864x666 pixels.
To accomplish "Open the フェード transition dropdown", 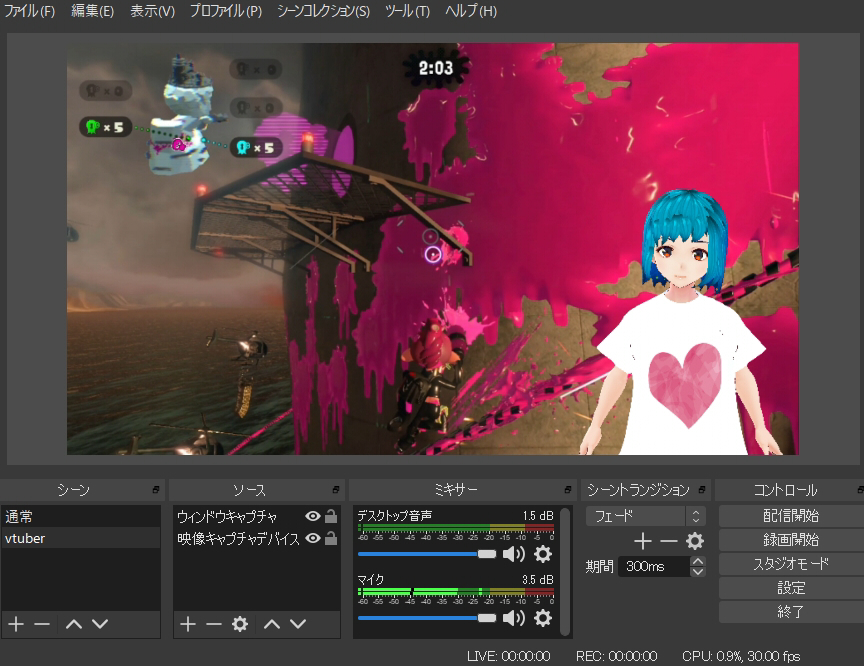I will tap(645, 516).
